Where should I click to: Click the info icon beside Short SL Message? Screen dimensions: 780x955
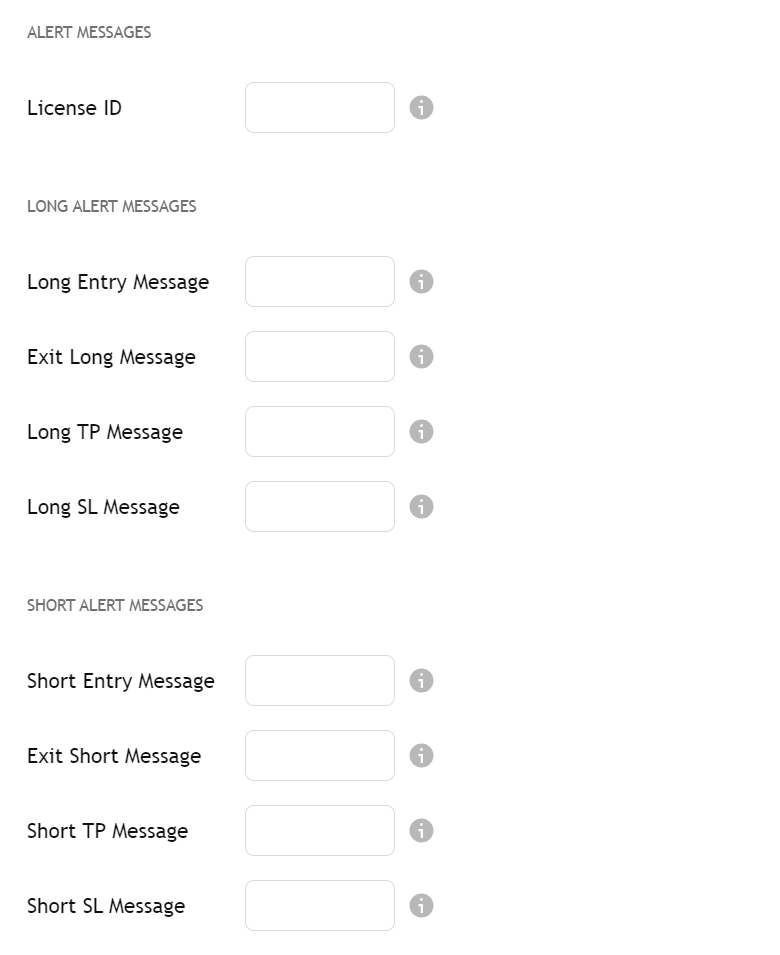pos(421,905)
